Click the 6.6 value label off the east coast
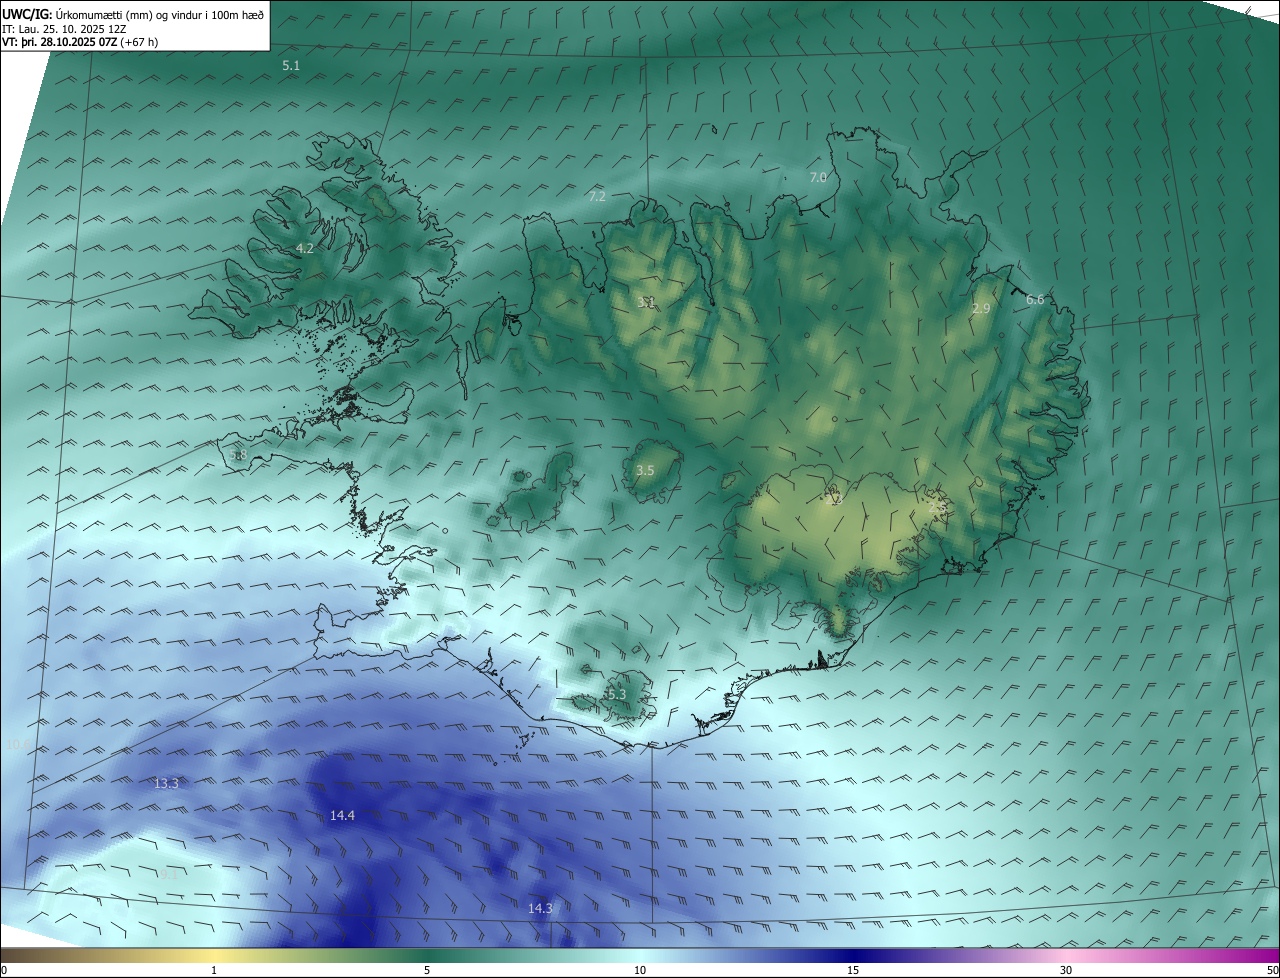The height and width of the screenshot is (978, 1280). [x=1035, y=300]
